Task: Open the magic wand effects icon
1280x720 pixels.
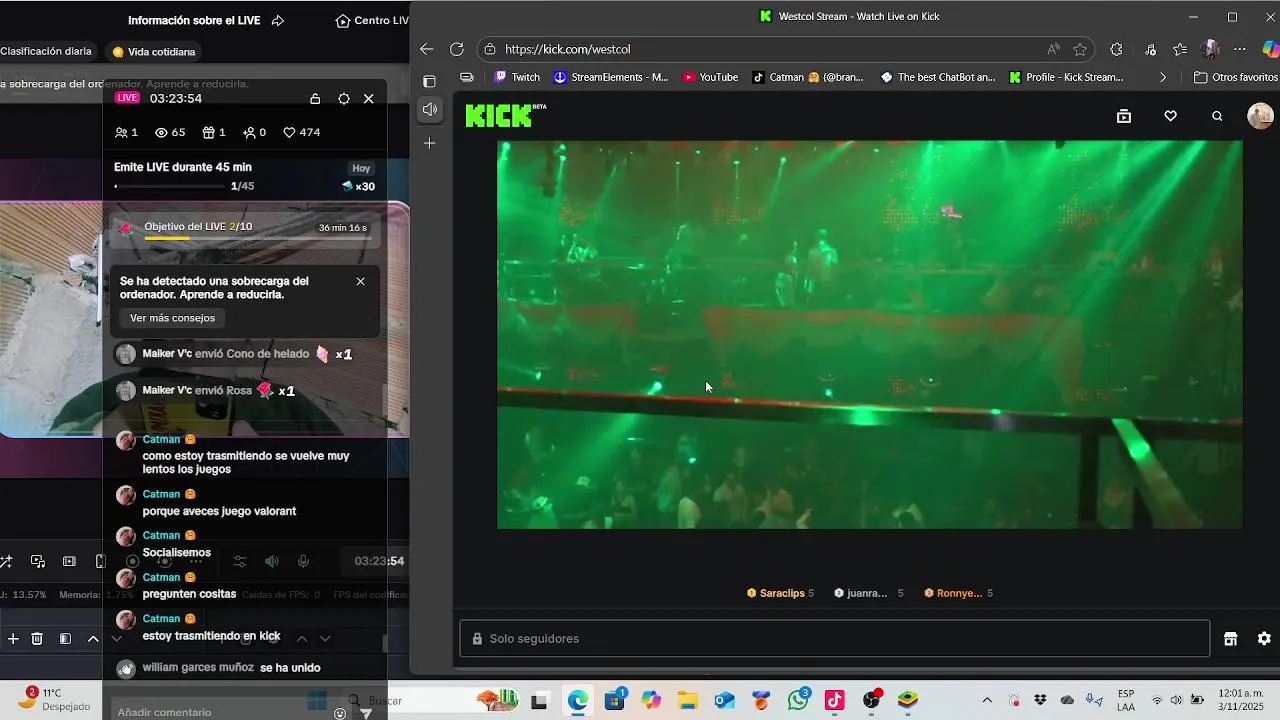Action: pos(6,561)
